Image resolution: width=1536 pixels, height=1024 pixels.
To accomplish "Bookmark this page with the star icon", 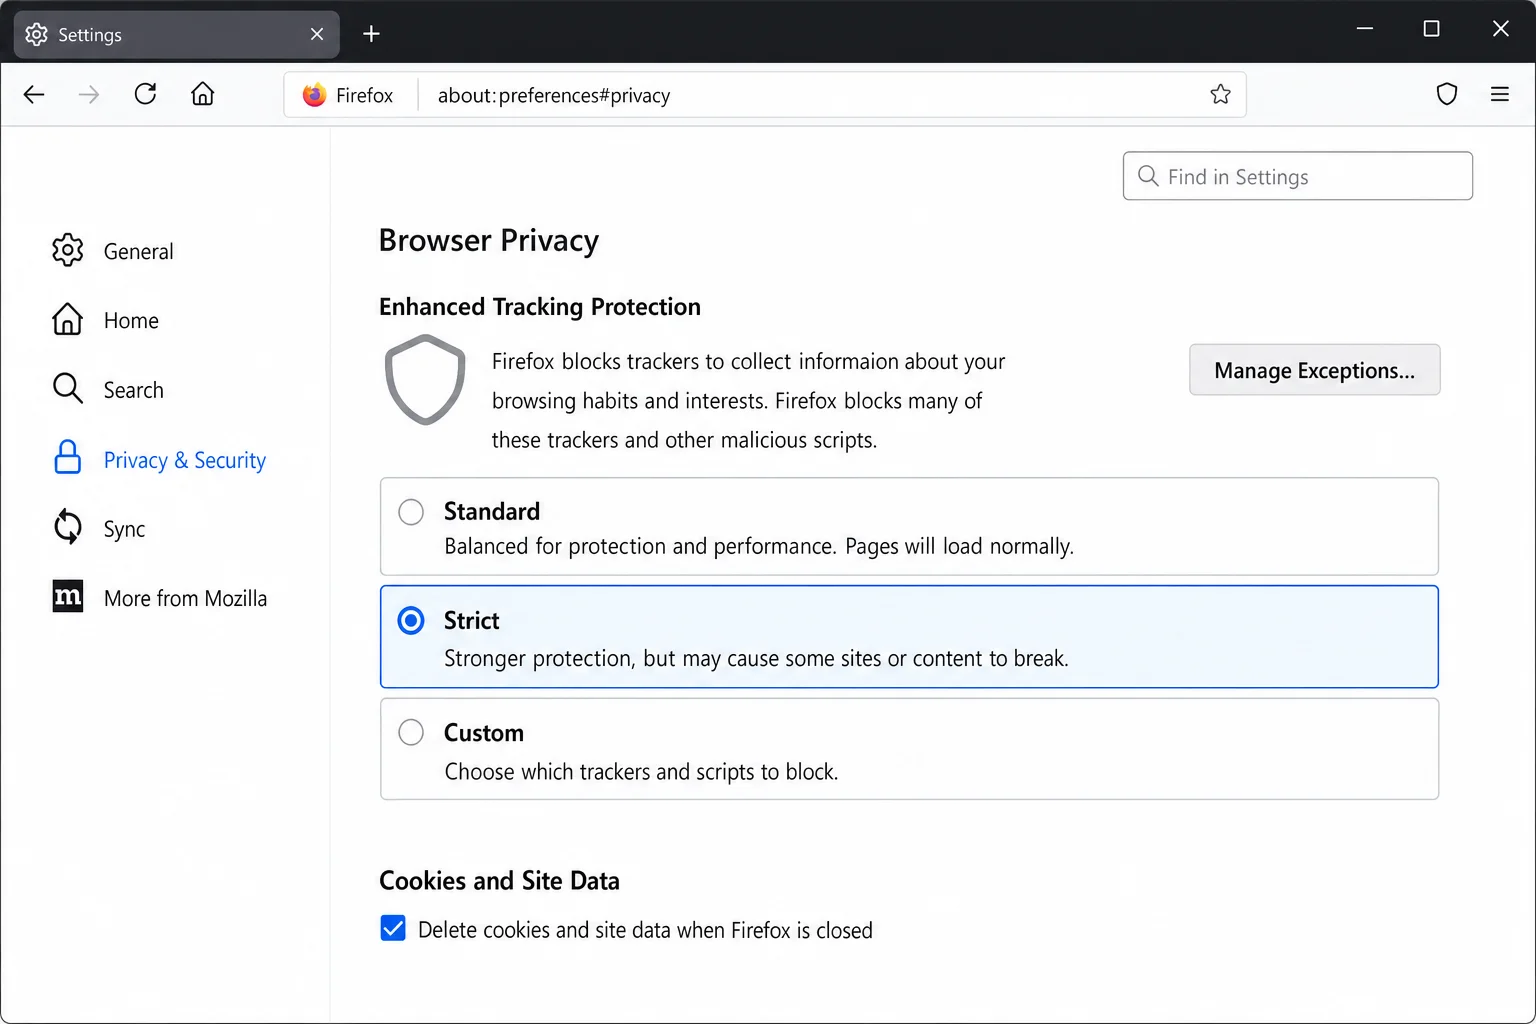I will click(1220, 94).
